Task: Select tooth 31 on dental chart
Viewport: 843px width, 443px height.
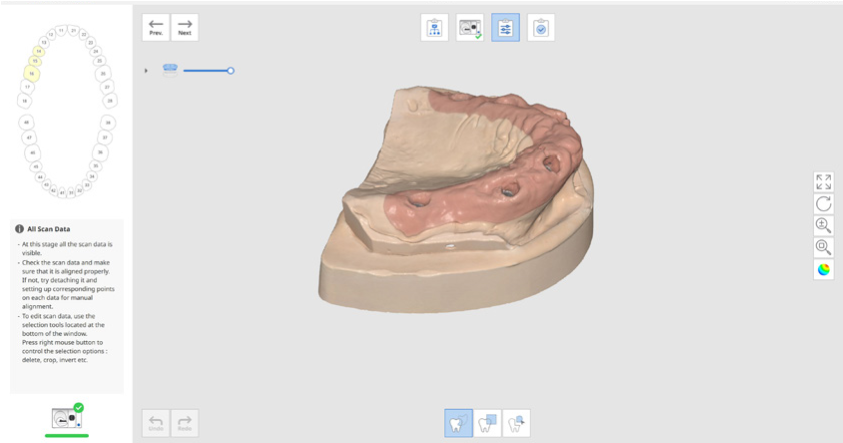Action: tap(71, 192)
